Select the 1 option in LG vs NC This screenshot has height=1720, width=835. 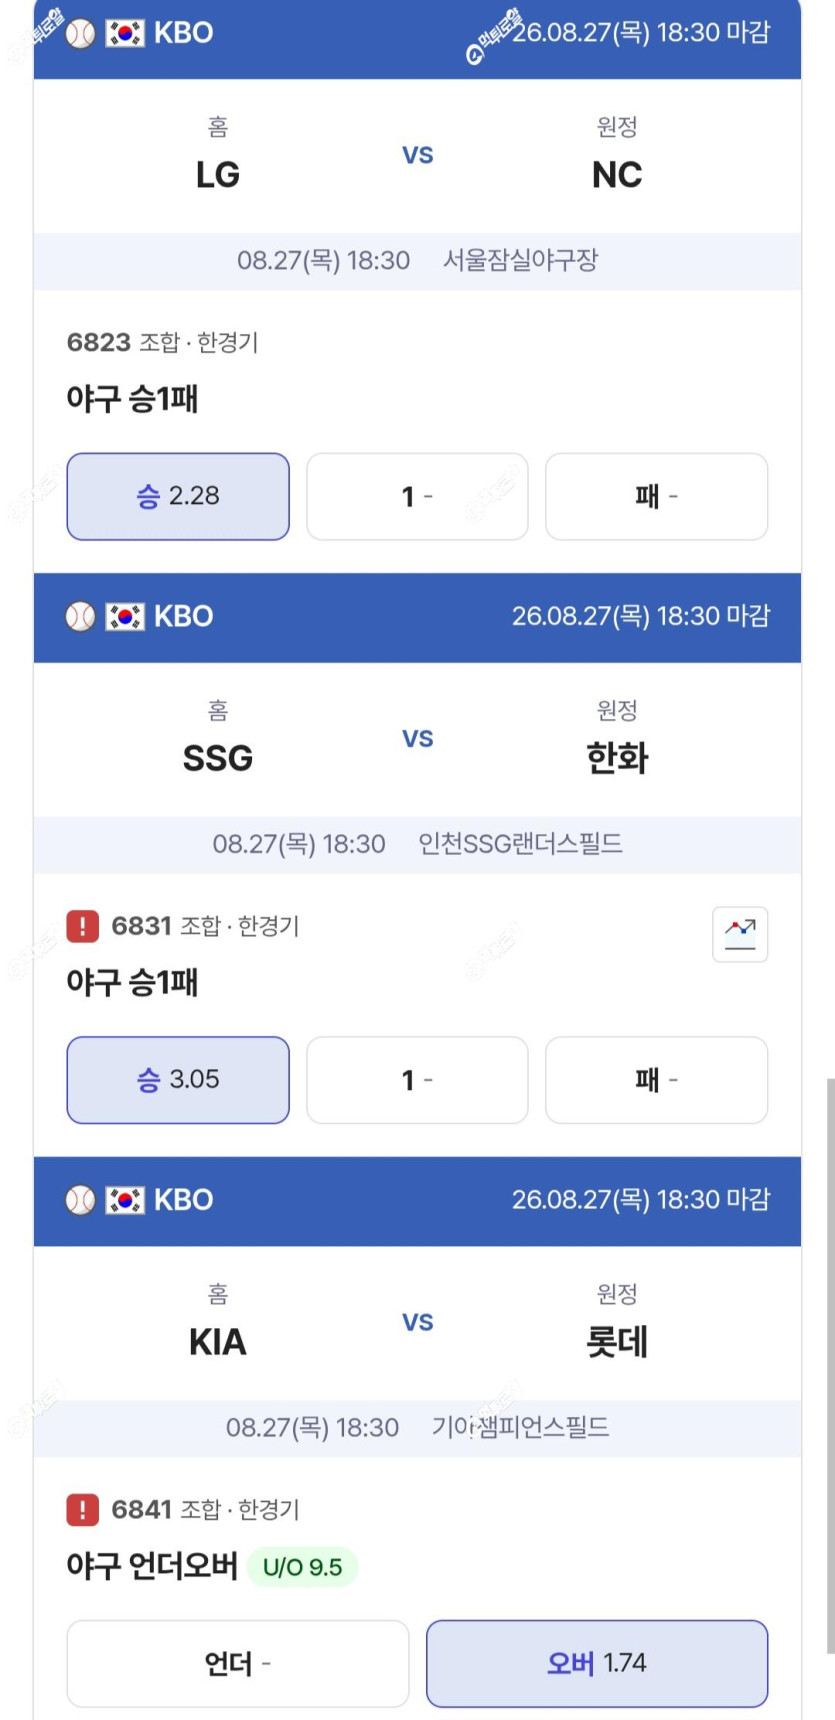(x=417, y=496)
